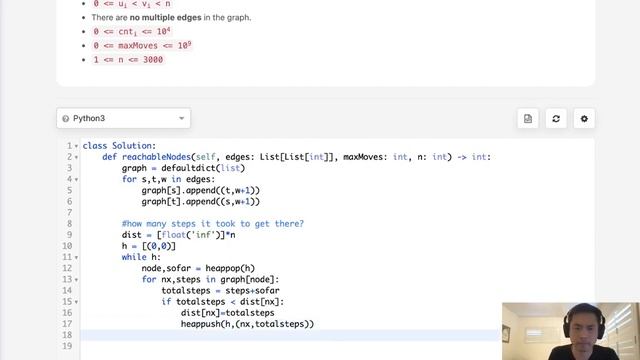Click 'heappush(h,(nx,totalsteps))' line
Screen dimensions: 640x360
247,324
